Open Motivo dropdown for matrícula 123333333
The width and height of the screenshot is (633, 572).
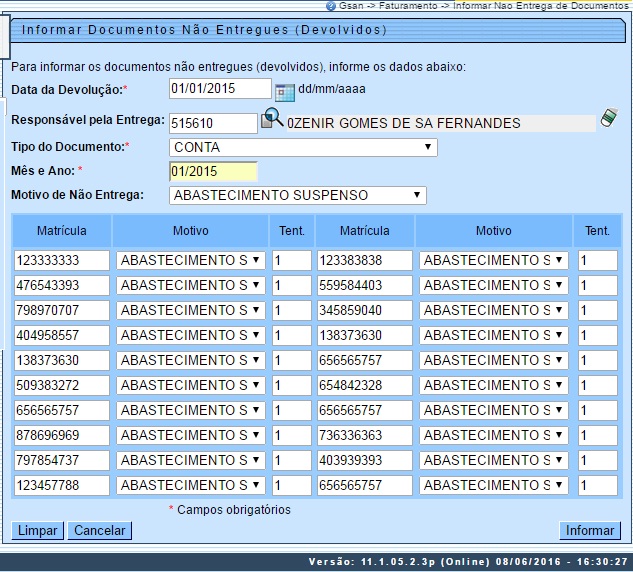(x=191, y=260)
